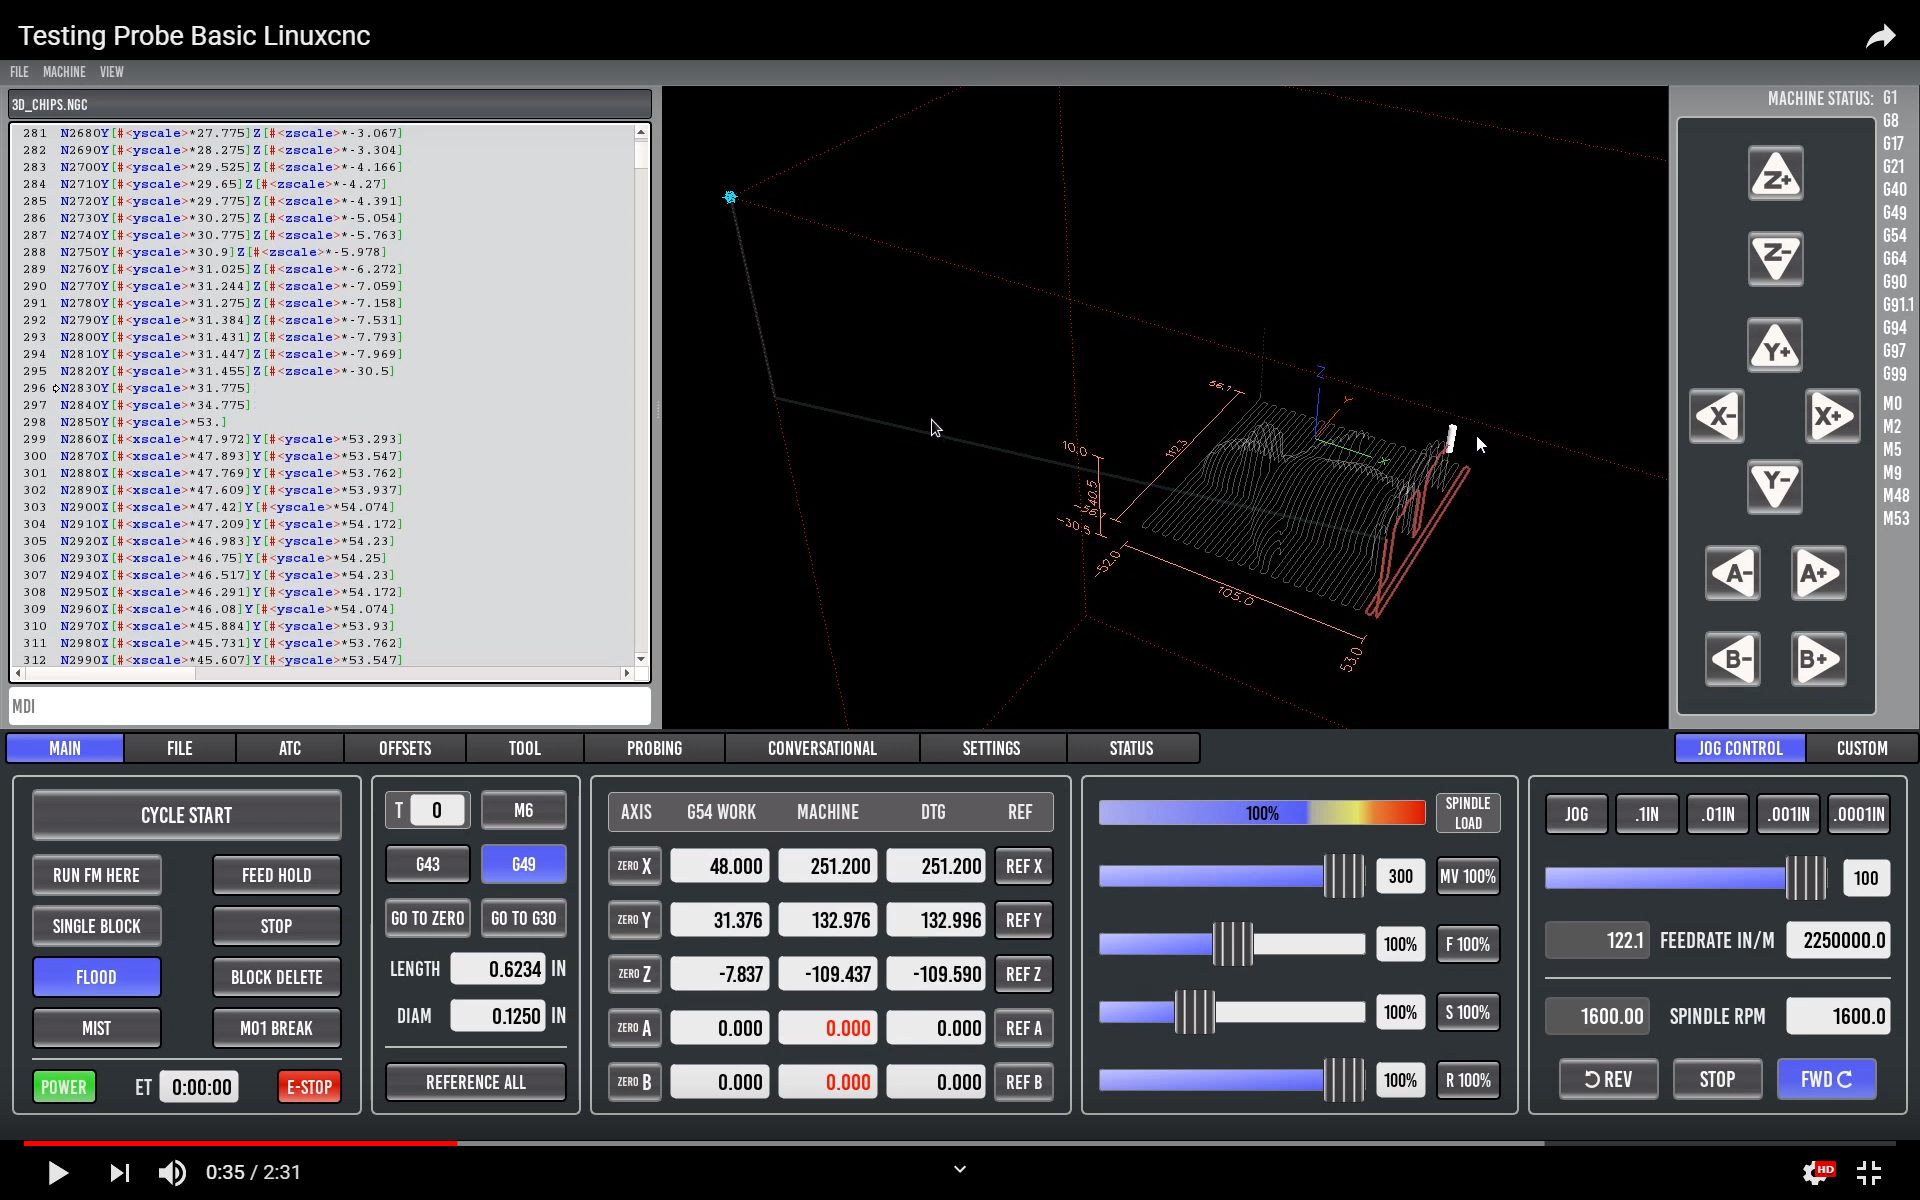
Task: Switch to the ATC tab
Action: click(290, 748)
